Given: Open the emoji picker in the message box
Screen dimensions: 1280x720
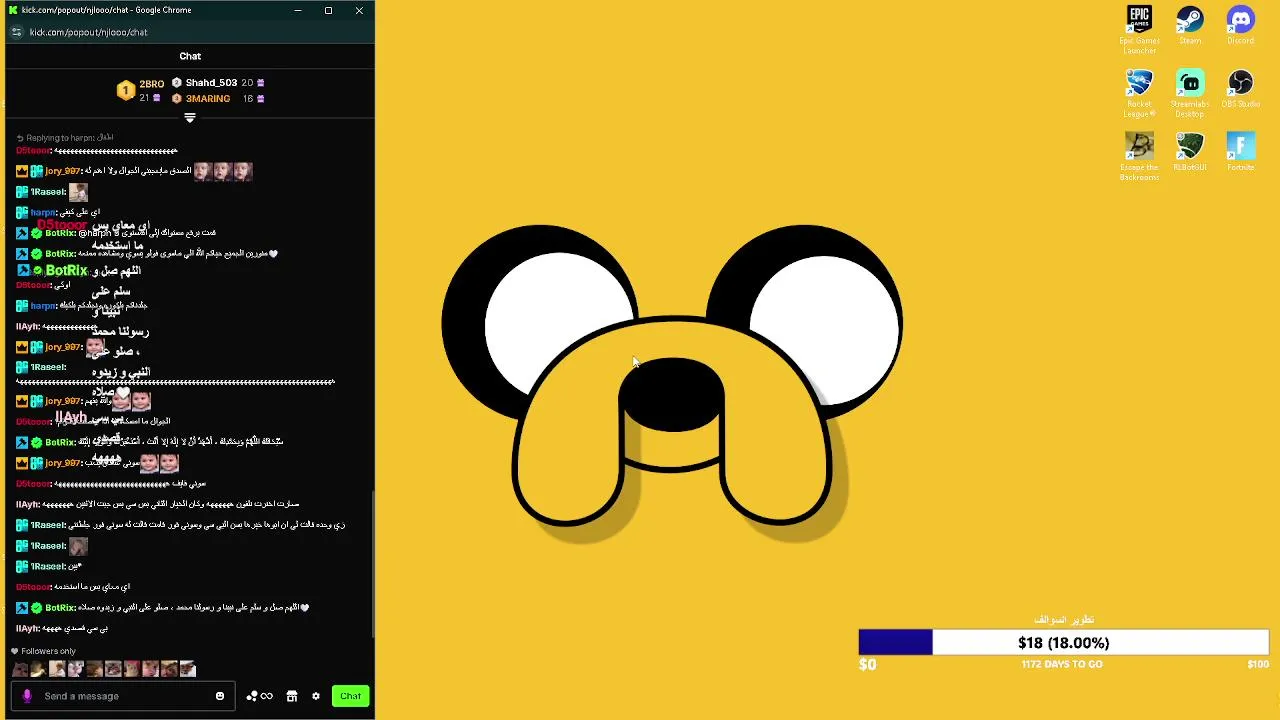Looking at the screenshot, I should [220, 696].
